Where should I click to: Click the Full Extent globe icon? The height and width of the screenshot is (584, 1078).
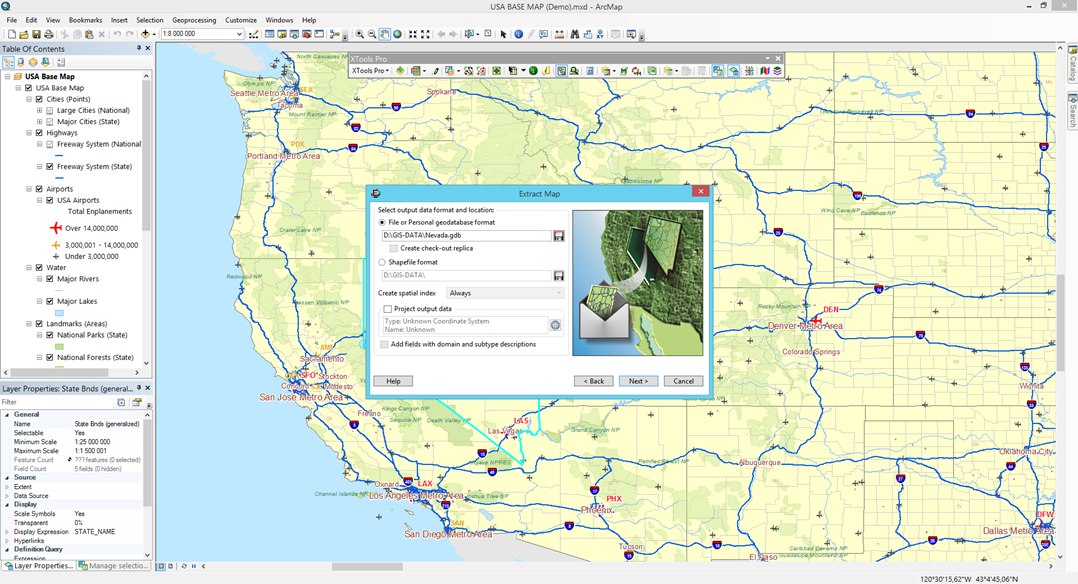coord(397,34)
